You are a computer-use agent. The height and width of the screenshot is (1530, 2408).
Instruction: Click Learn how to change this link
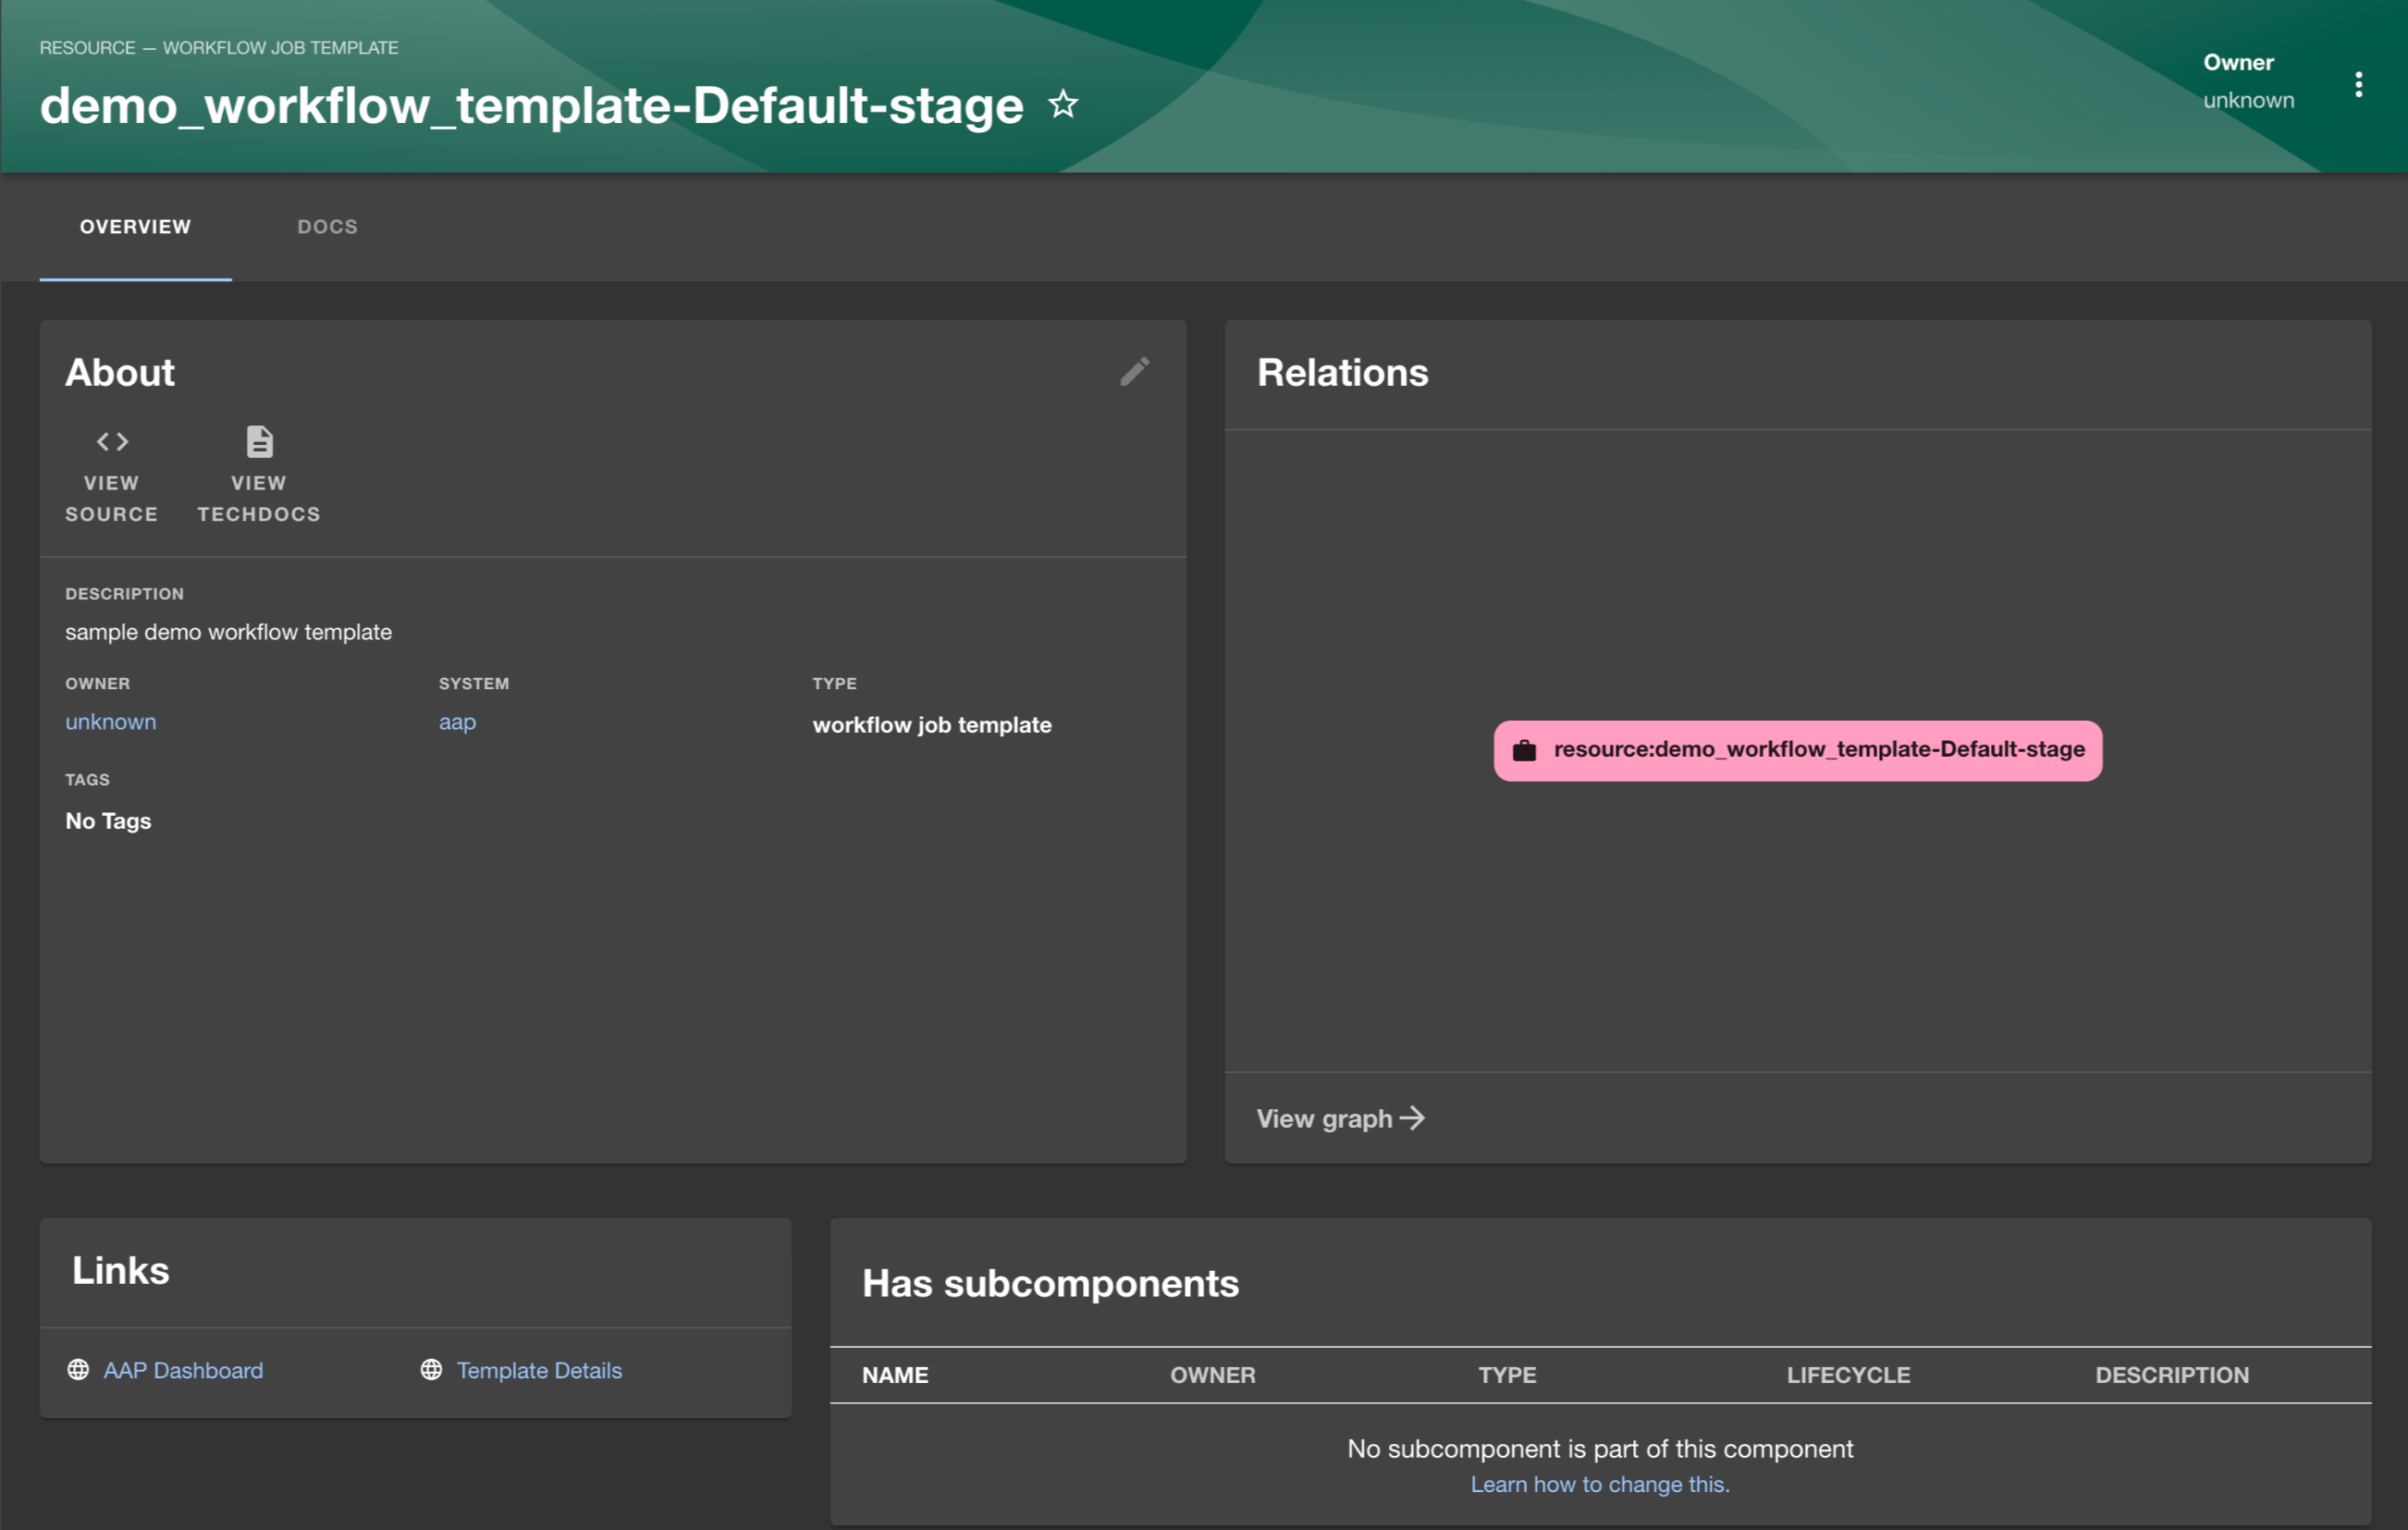click(x=1599, y=1484)
